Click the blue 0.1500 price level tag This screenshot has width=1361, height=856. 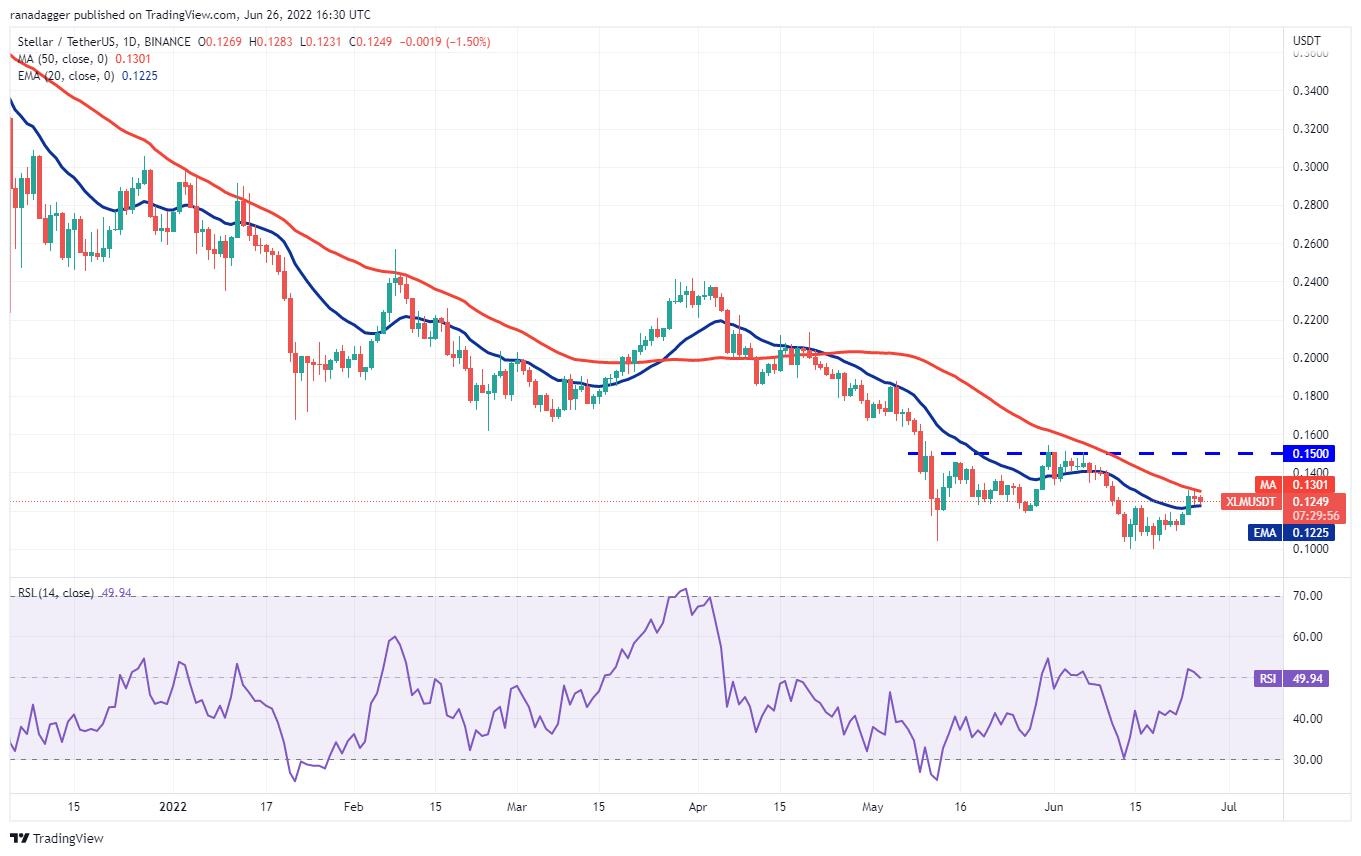click(1311, 454)
